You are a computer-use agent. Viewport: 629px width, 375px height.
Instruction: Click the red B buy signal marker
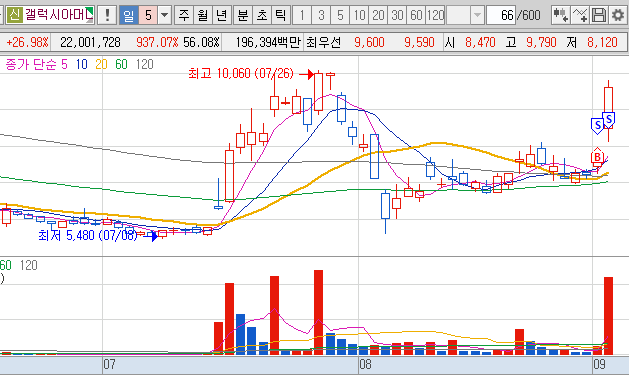pyautogui.click(x=597, y=157)
